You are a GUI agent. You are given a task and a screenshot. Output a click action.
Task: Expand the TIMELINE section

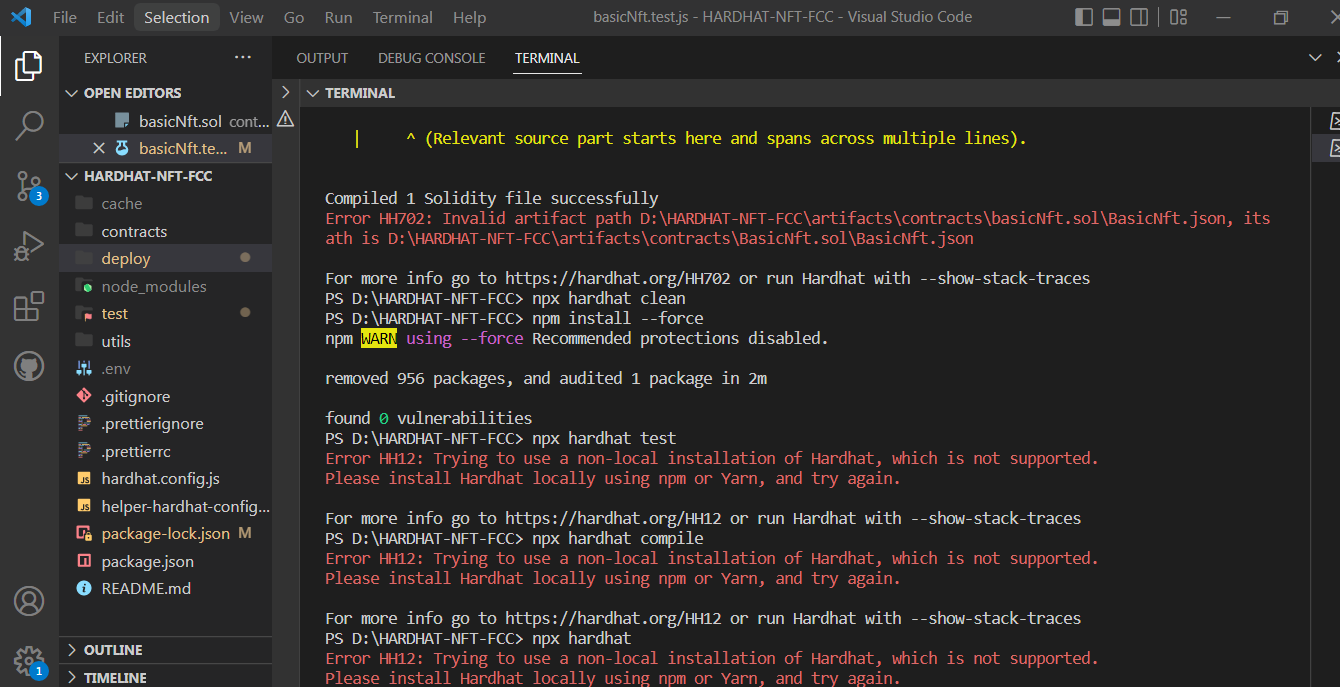pyautogui.click(x=72, y=677)
